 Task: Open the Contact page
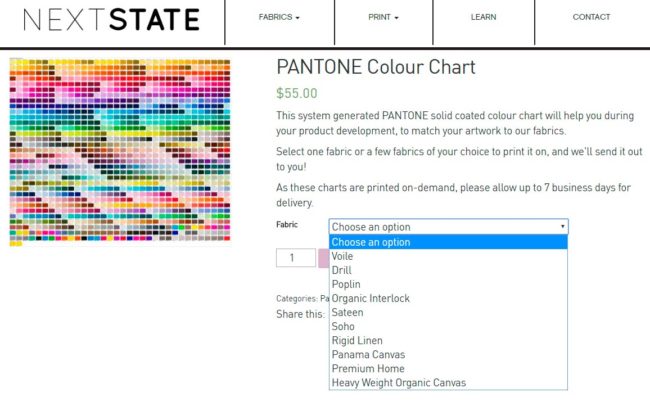[x=591, y=18]
